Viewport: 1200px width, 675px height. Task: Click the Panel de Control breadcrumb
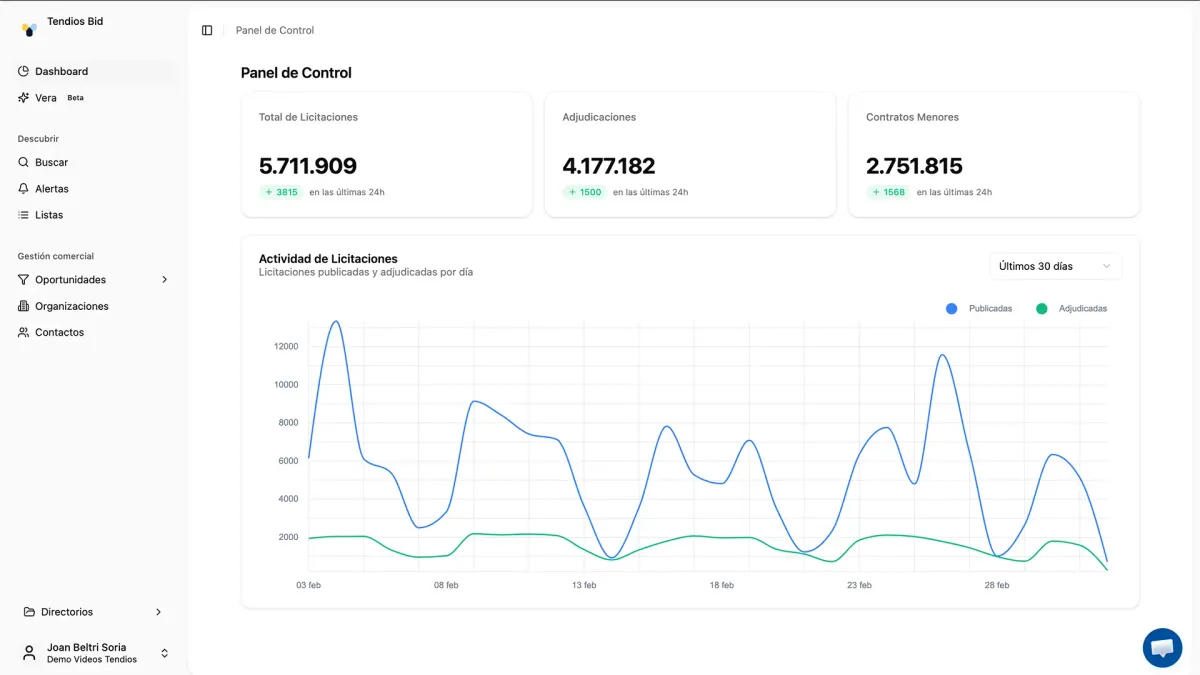[273, 30]
